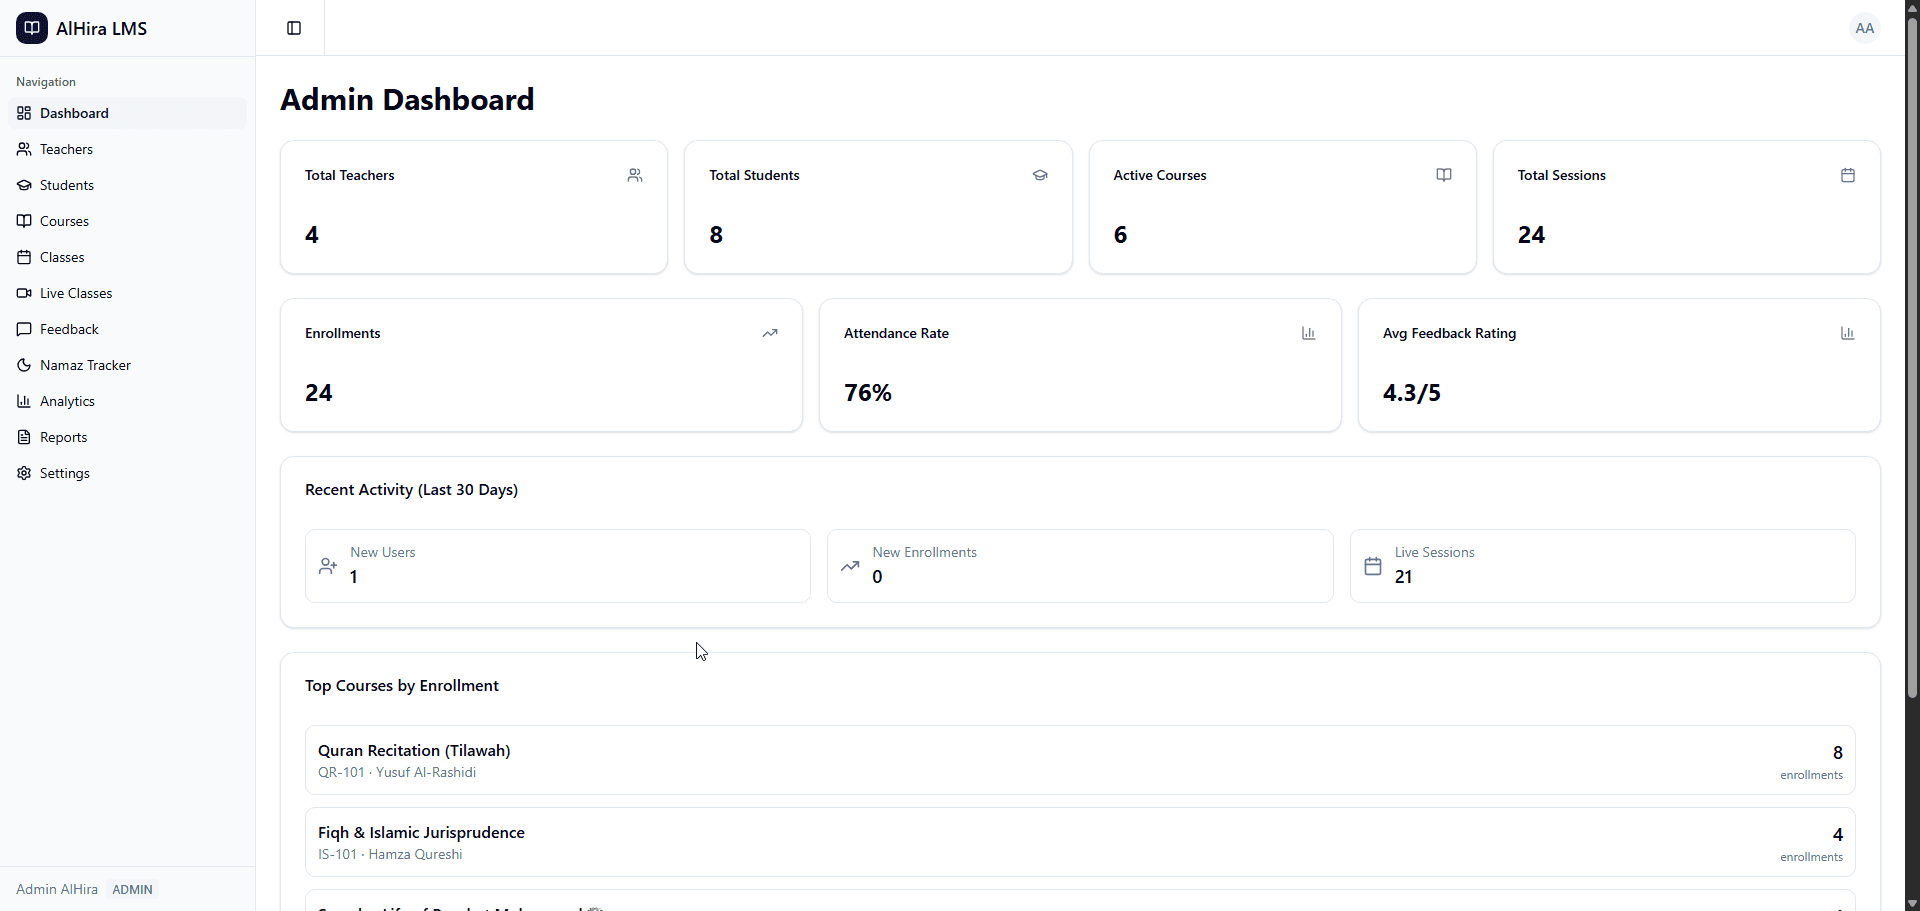Open the Analytics section

pyautogui.click(x=67, y=401)
